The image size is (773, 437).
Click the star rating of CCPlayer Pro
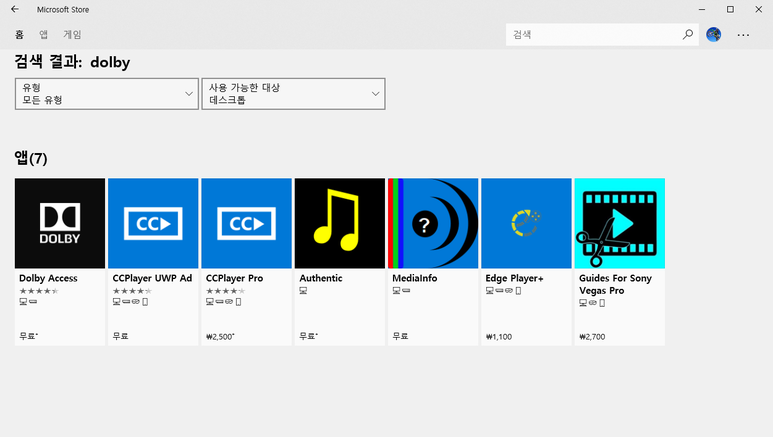point(225,291)
